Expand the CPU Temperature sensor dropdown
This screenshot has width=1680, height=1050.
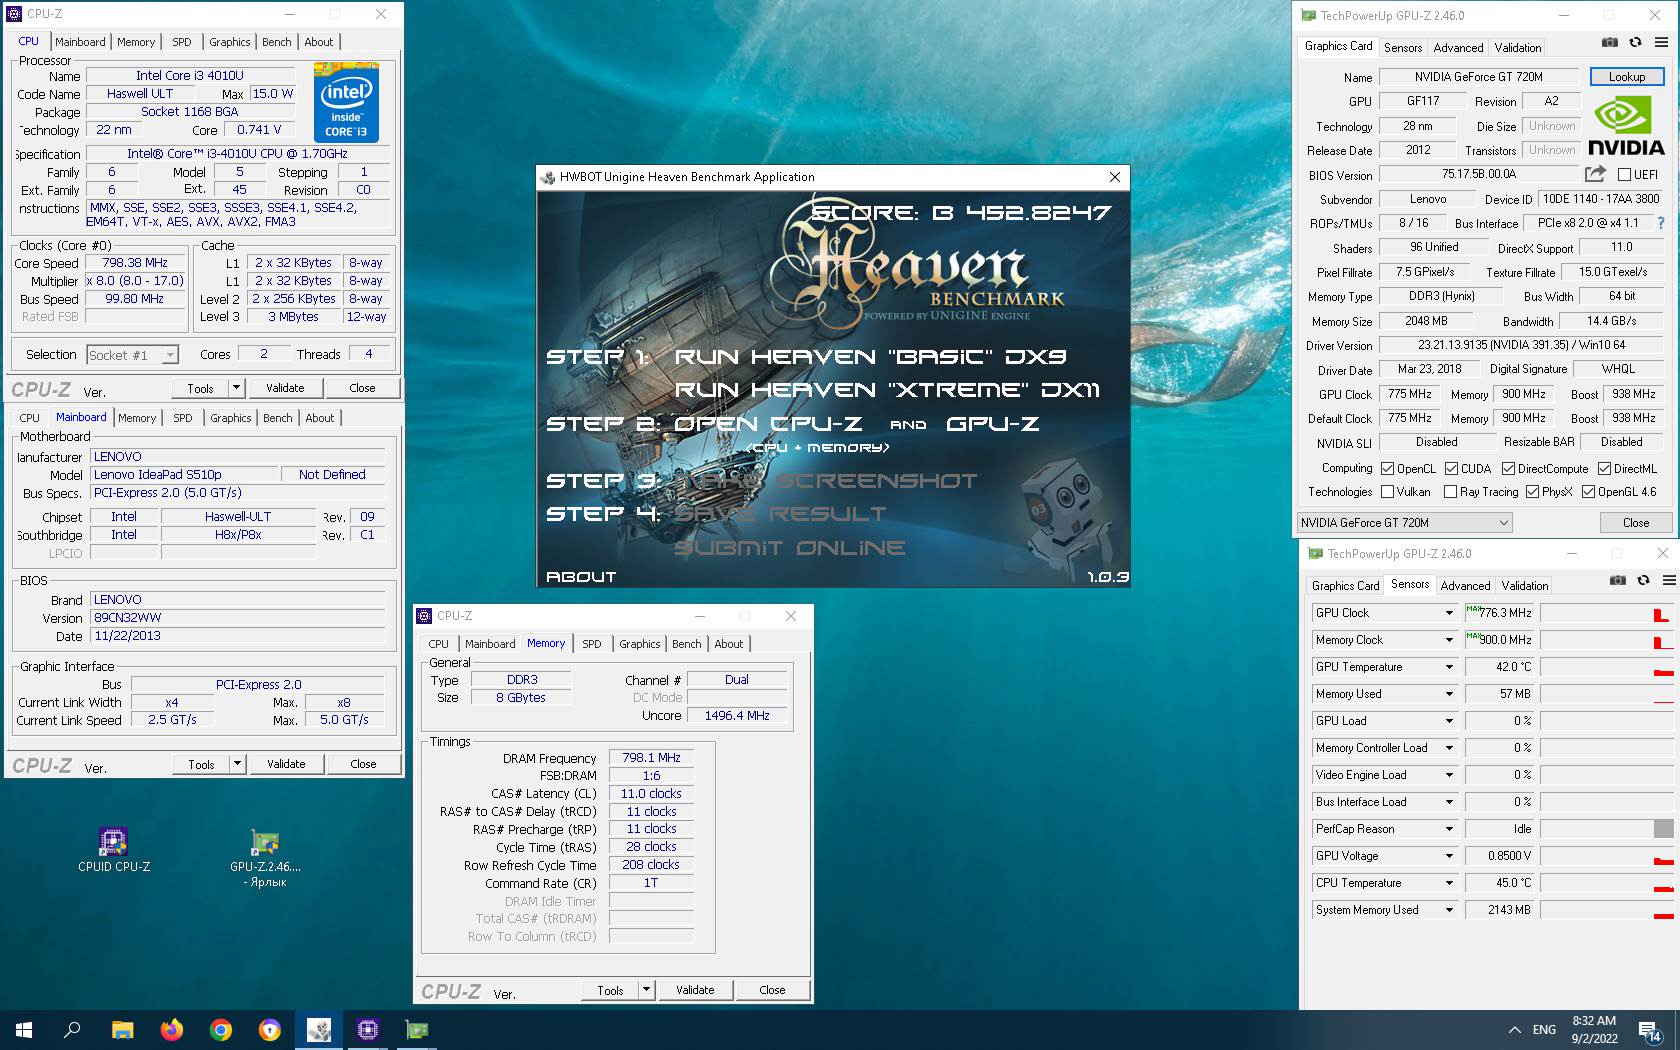(1449, 883)
